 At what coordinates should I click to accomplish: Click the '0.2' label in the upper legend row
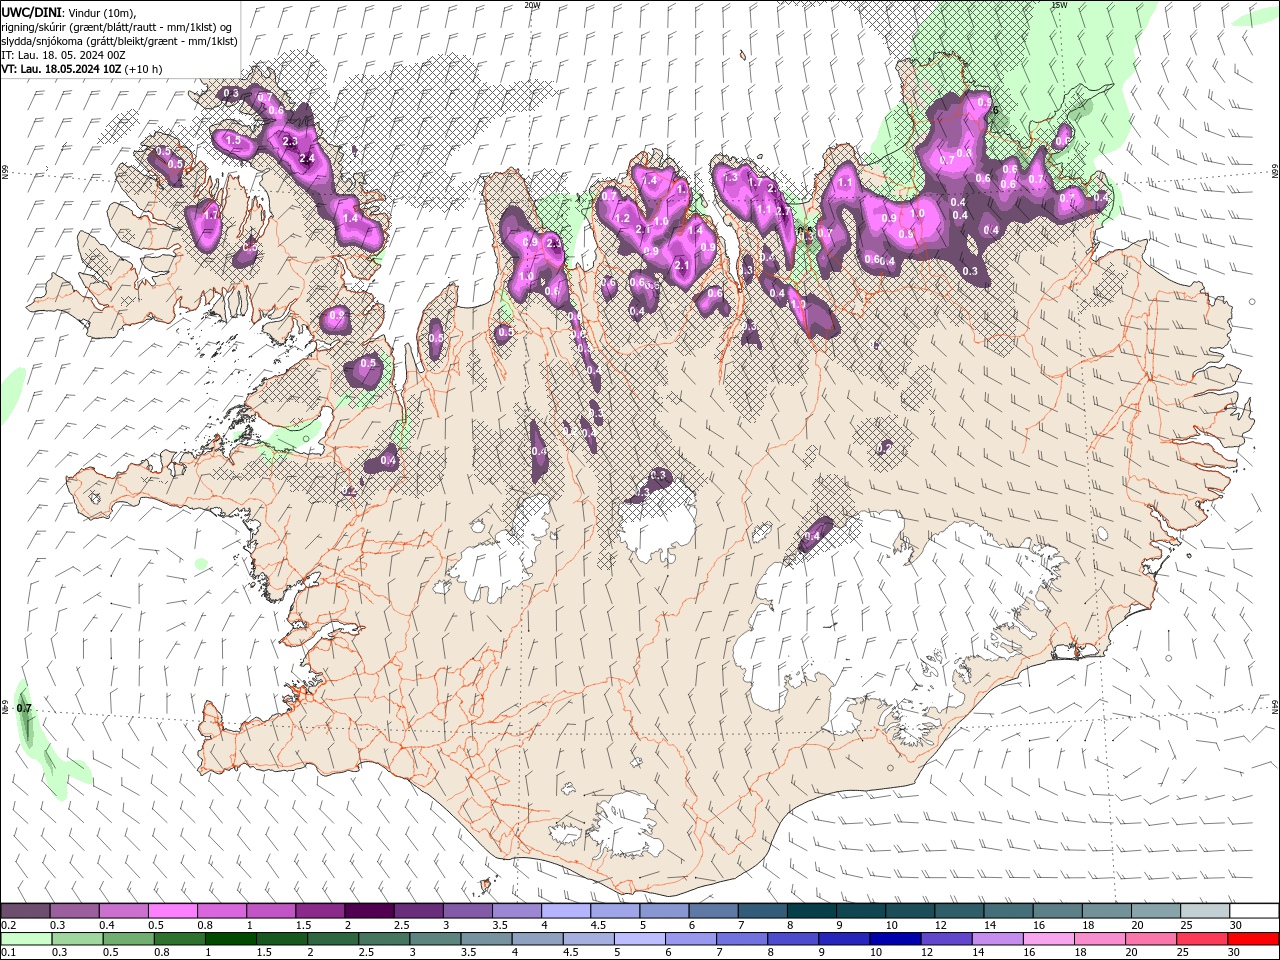9,925
